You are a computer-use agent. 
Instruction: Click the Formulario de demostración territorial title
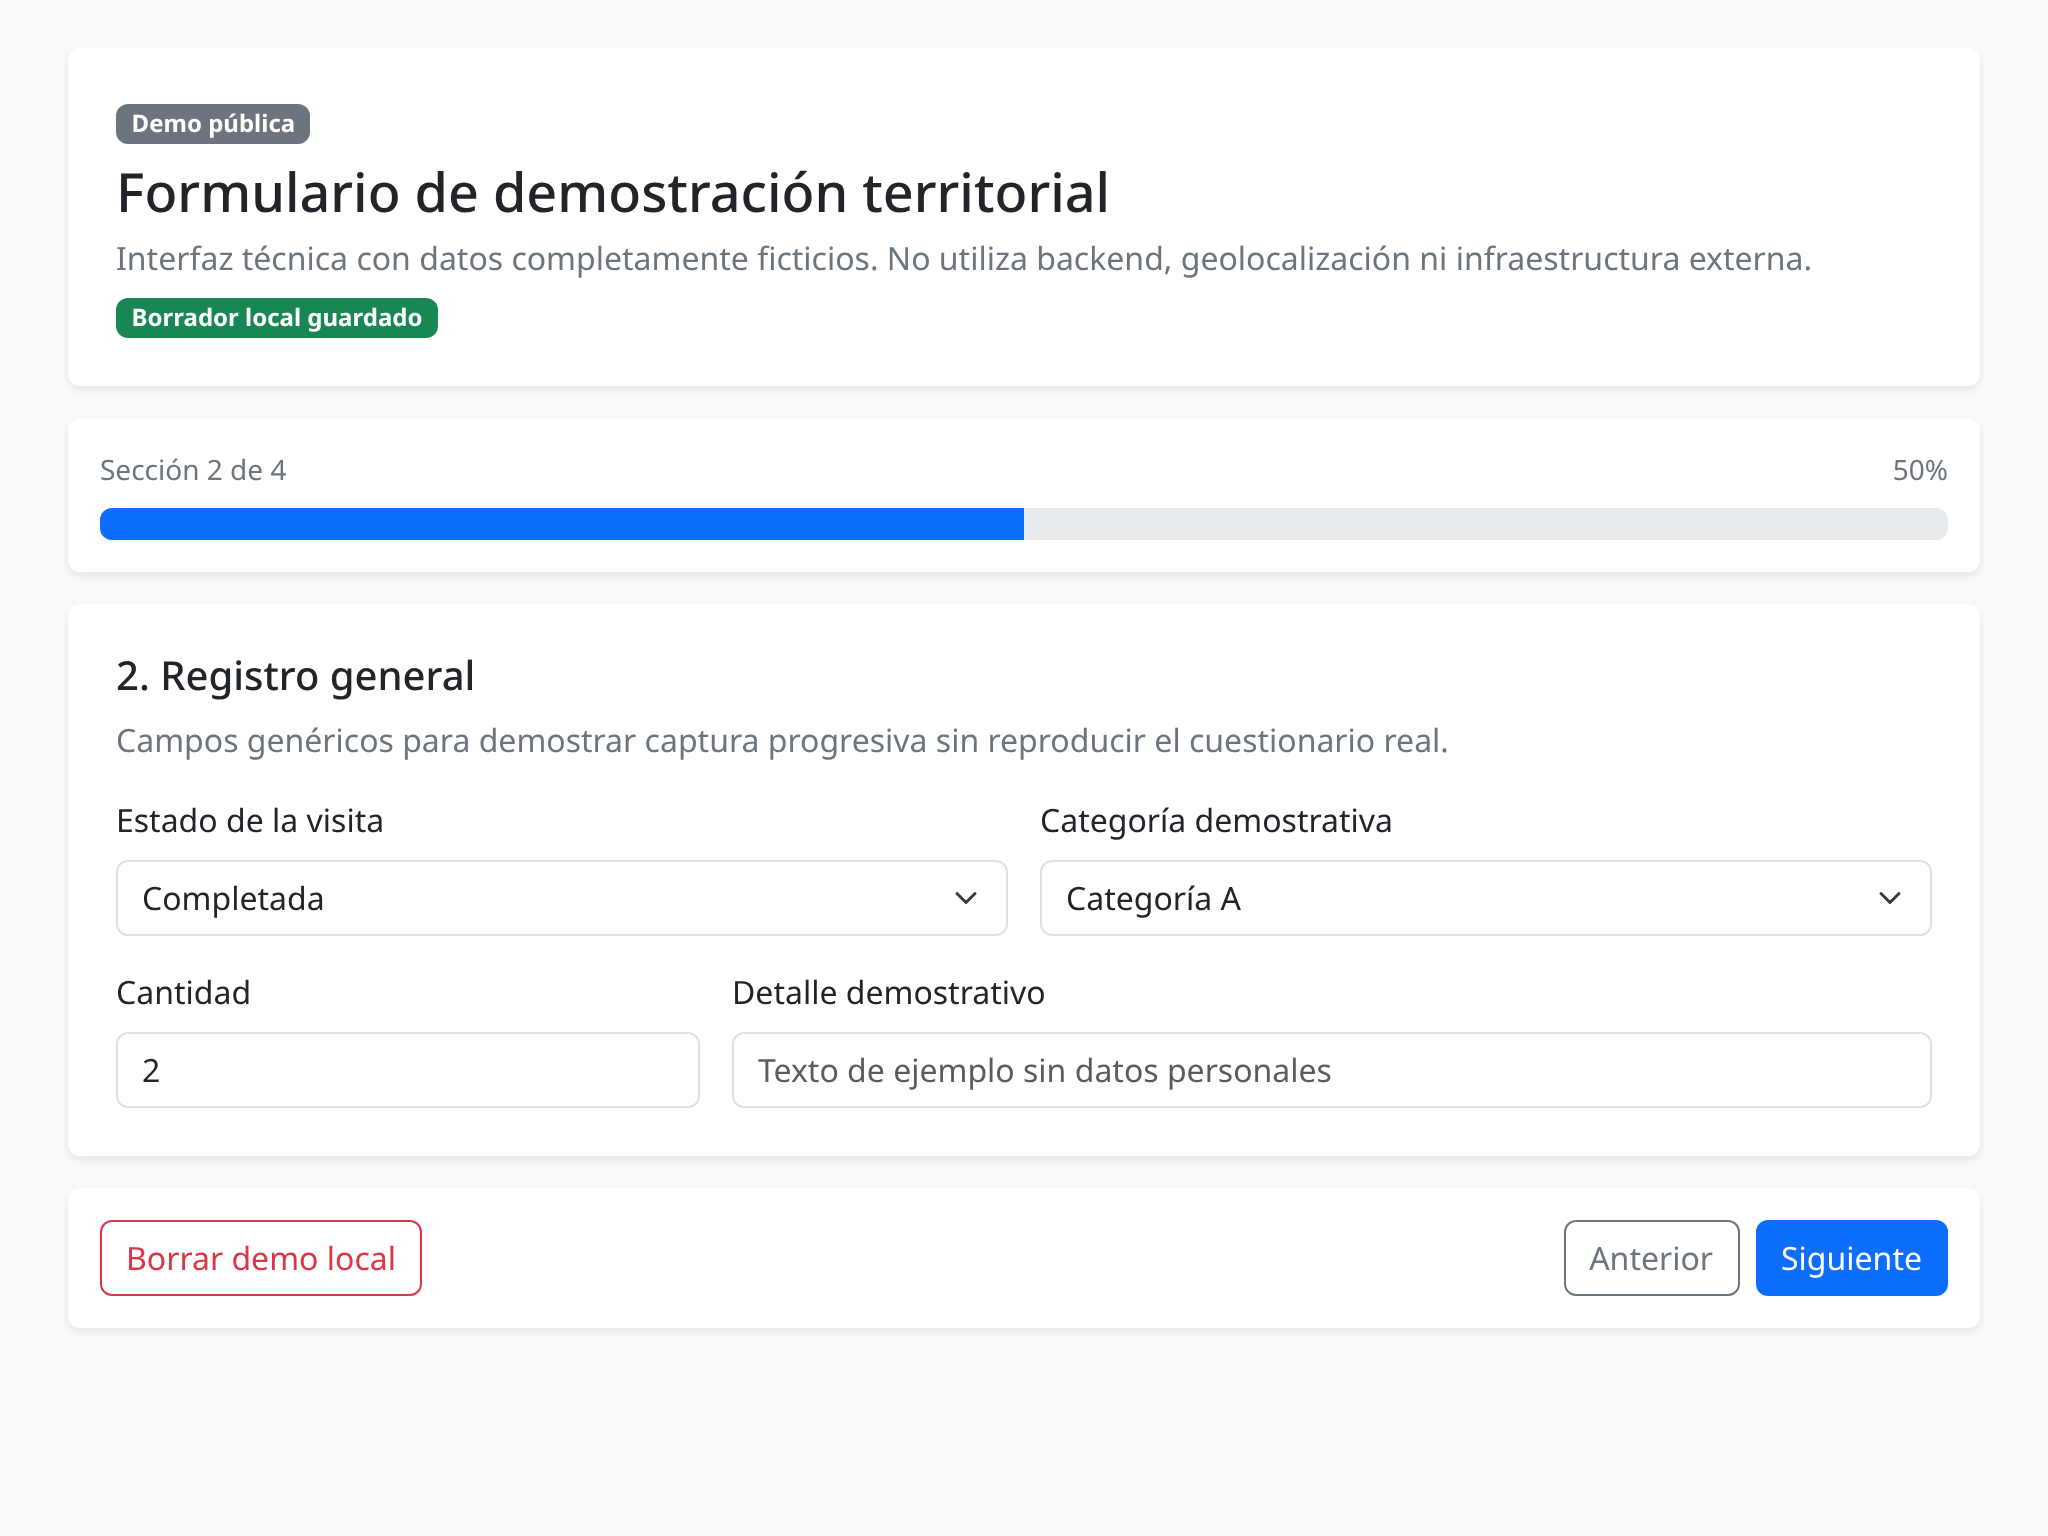click(613, 192)
